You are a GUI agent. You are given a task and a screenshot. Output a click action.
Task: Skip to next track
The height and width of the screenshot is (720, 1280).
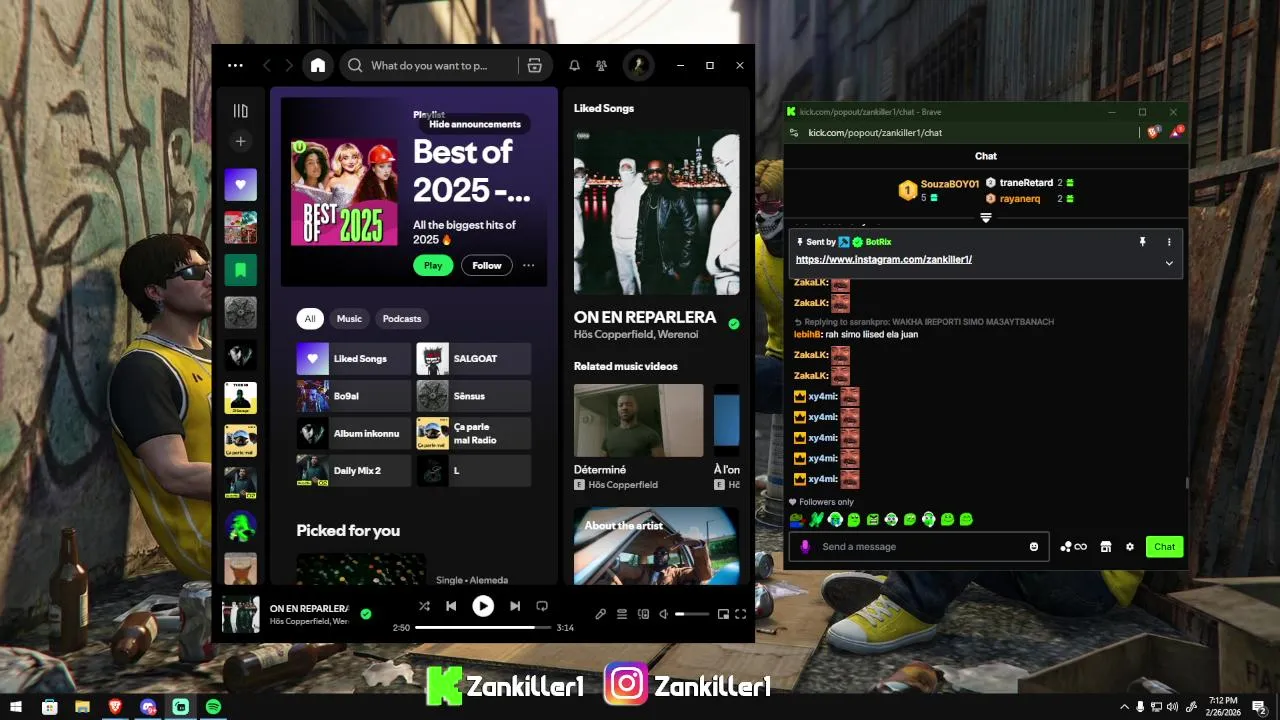click(x=515, y=606)
